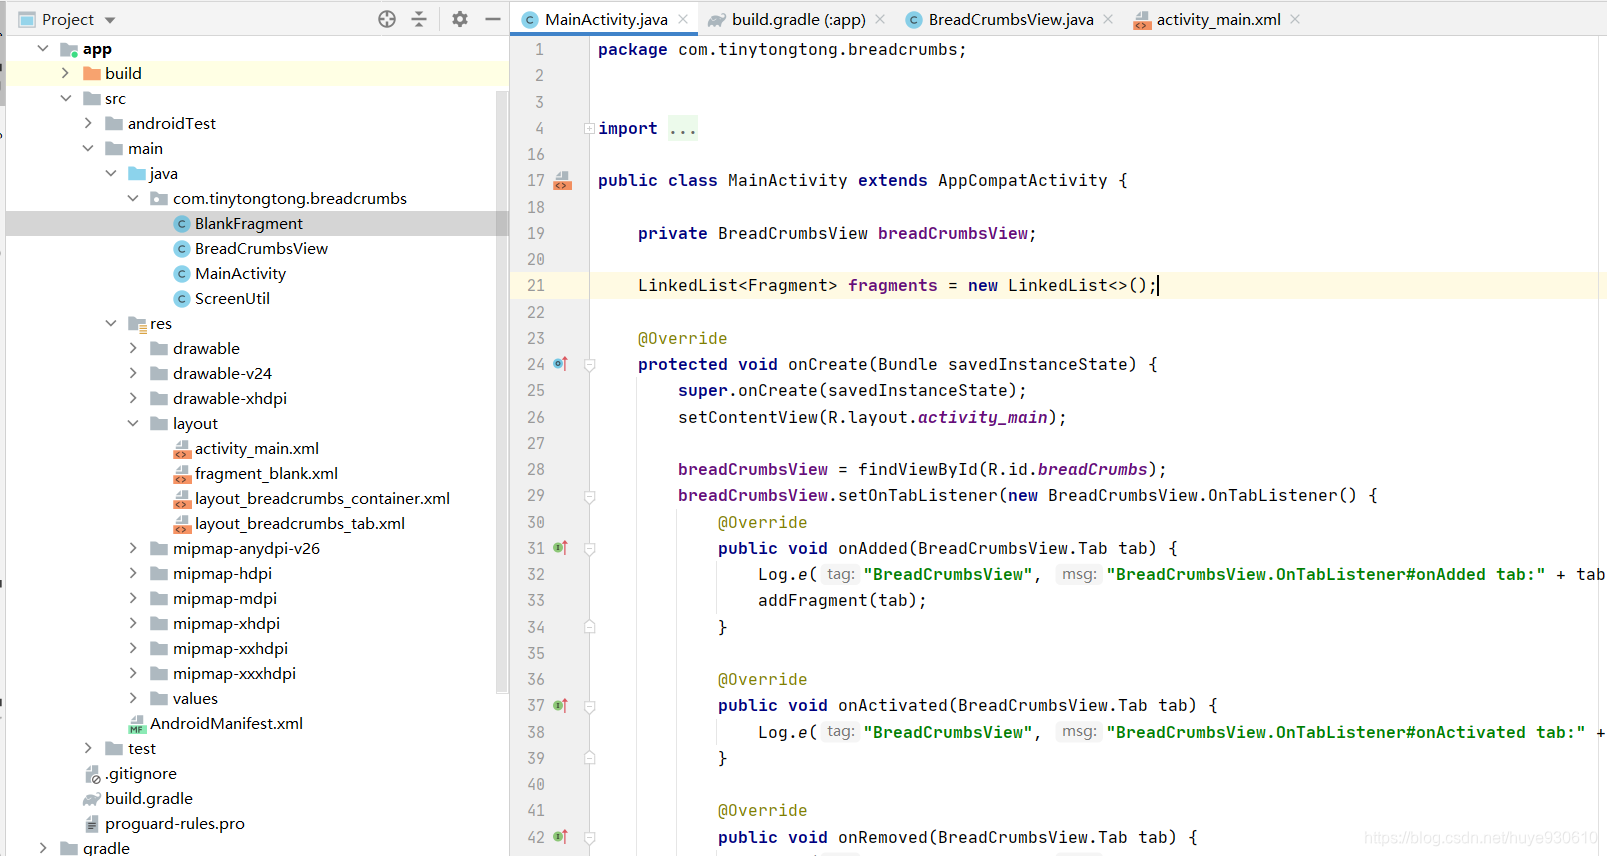1607x856 pixels.
Task: Expand the drawable folder
Action: [133, 348]
